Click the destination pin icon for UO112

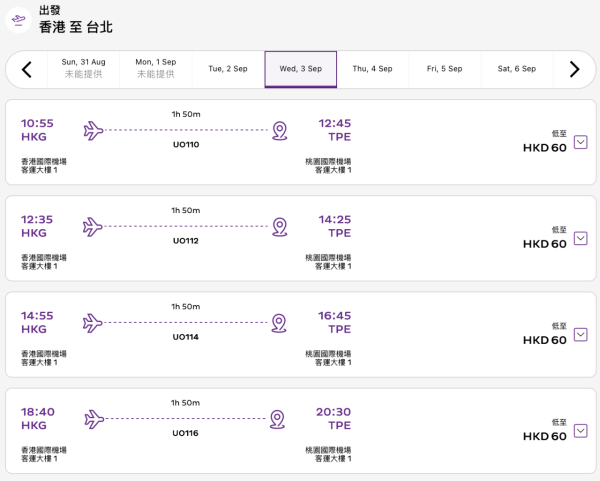pos(280,227)
